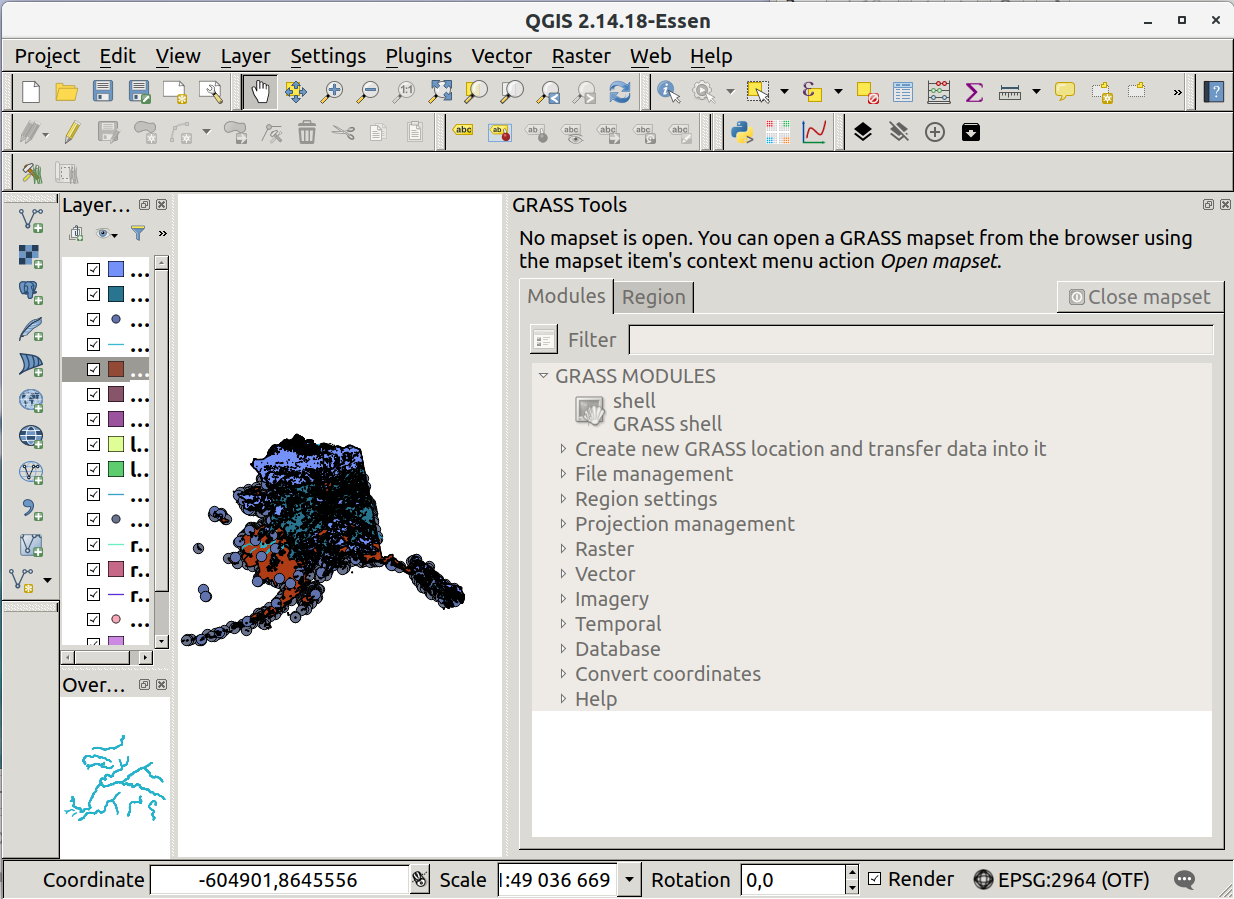This screenshot has height=899, width=1234.
Task: Toggle the pink circle point layer checkbox
Action: [93, 619]
